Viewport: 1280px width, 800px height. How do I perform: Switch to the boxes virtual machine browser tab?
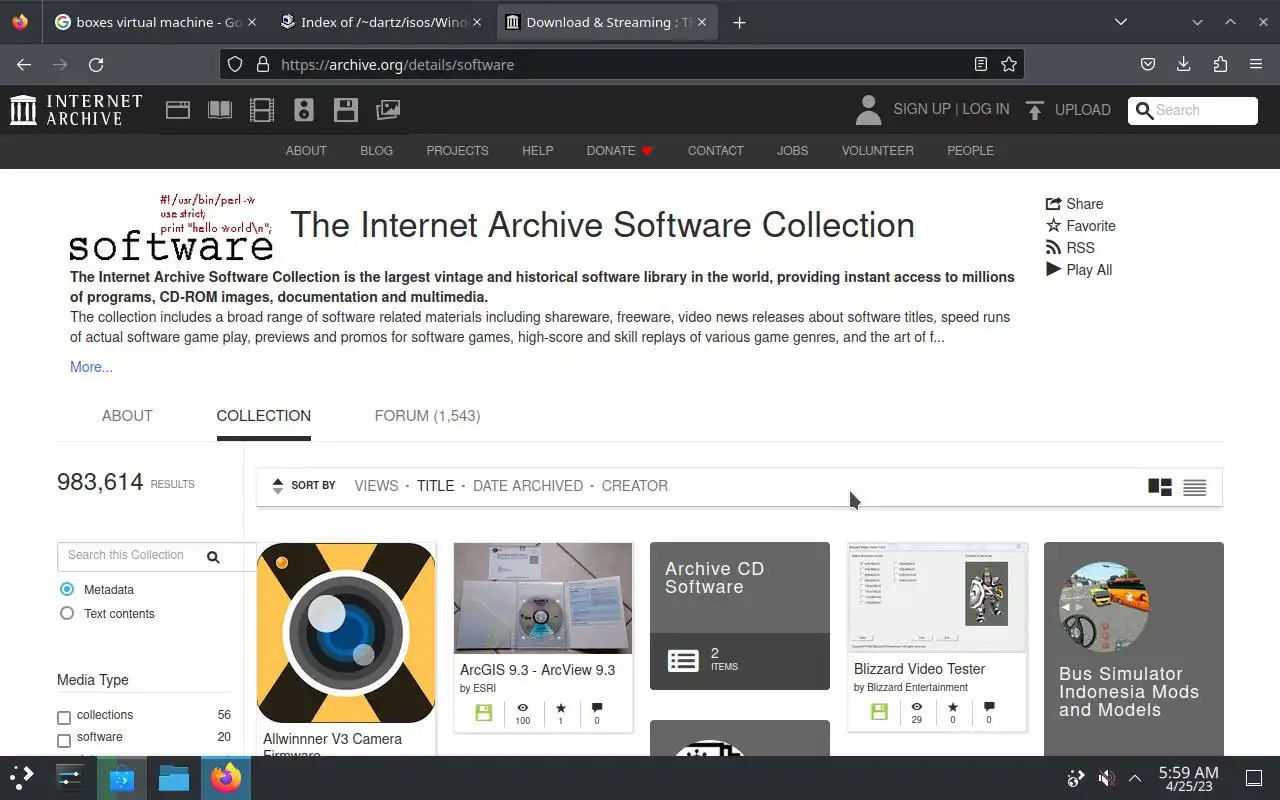(x=155, y=22)
